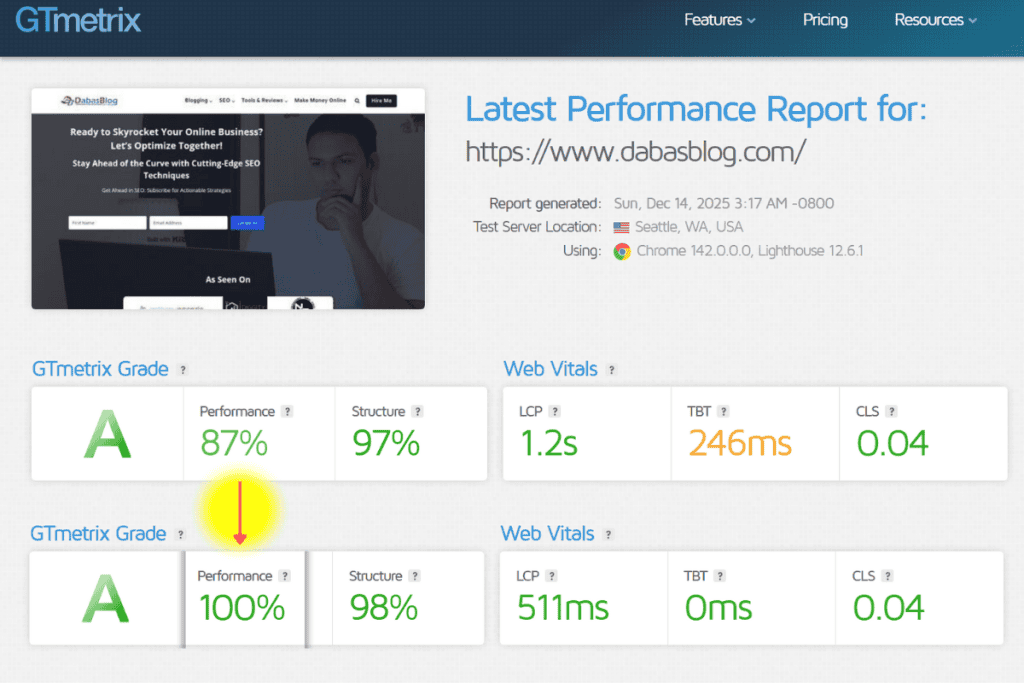Open the Features dropdown menu
This screenshot has width=1024, height=683.
point(720,20)
